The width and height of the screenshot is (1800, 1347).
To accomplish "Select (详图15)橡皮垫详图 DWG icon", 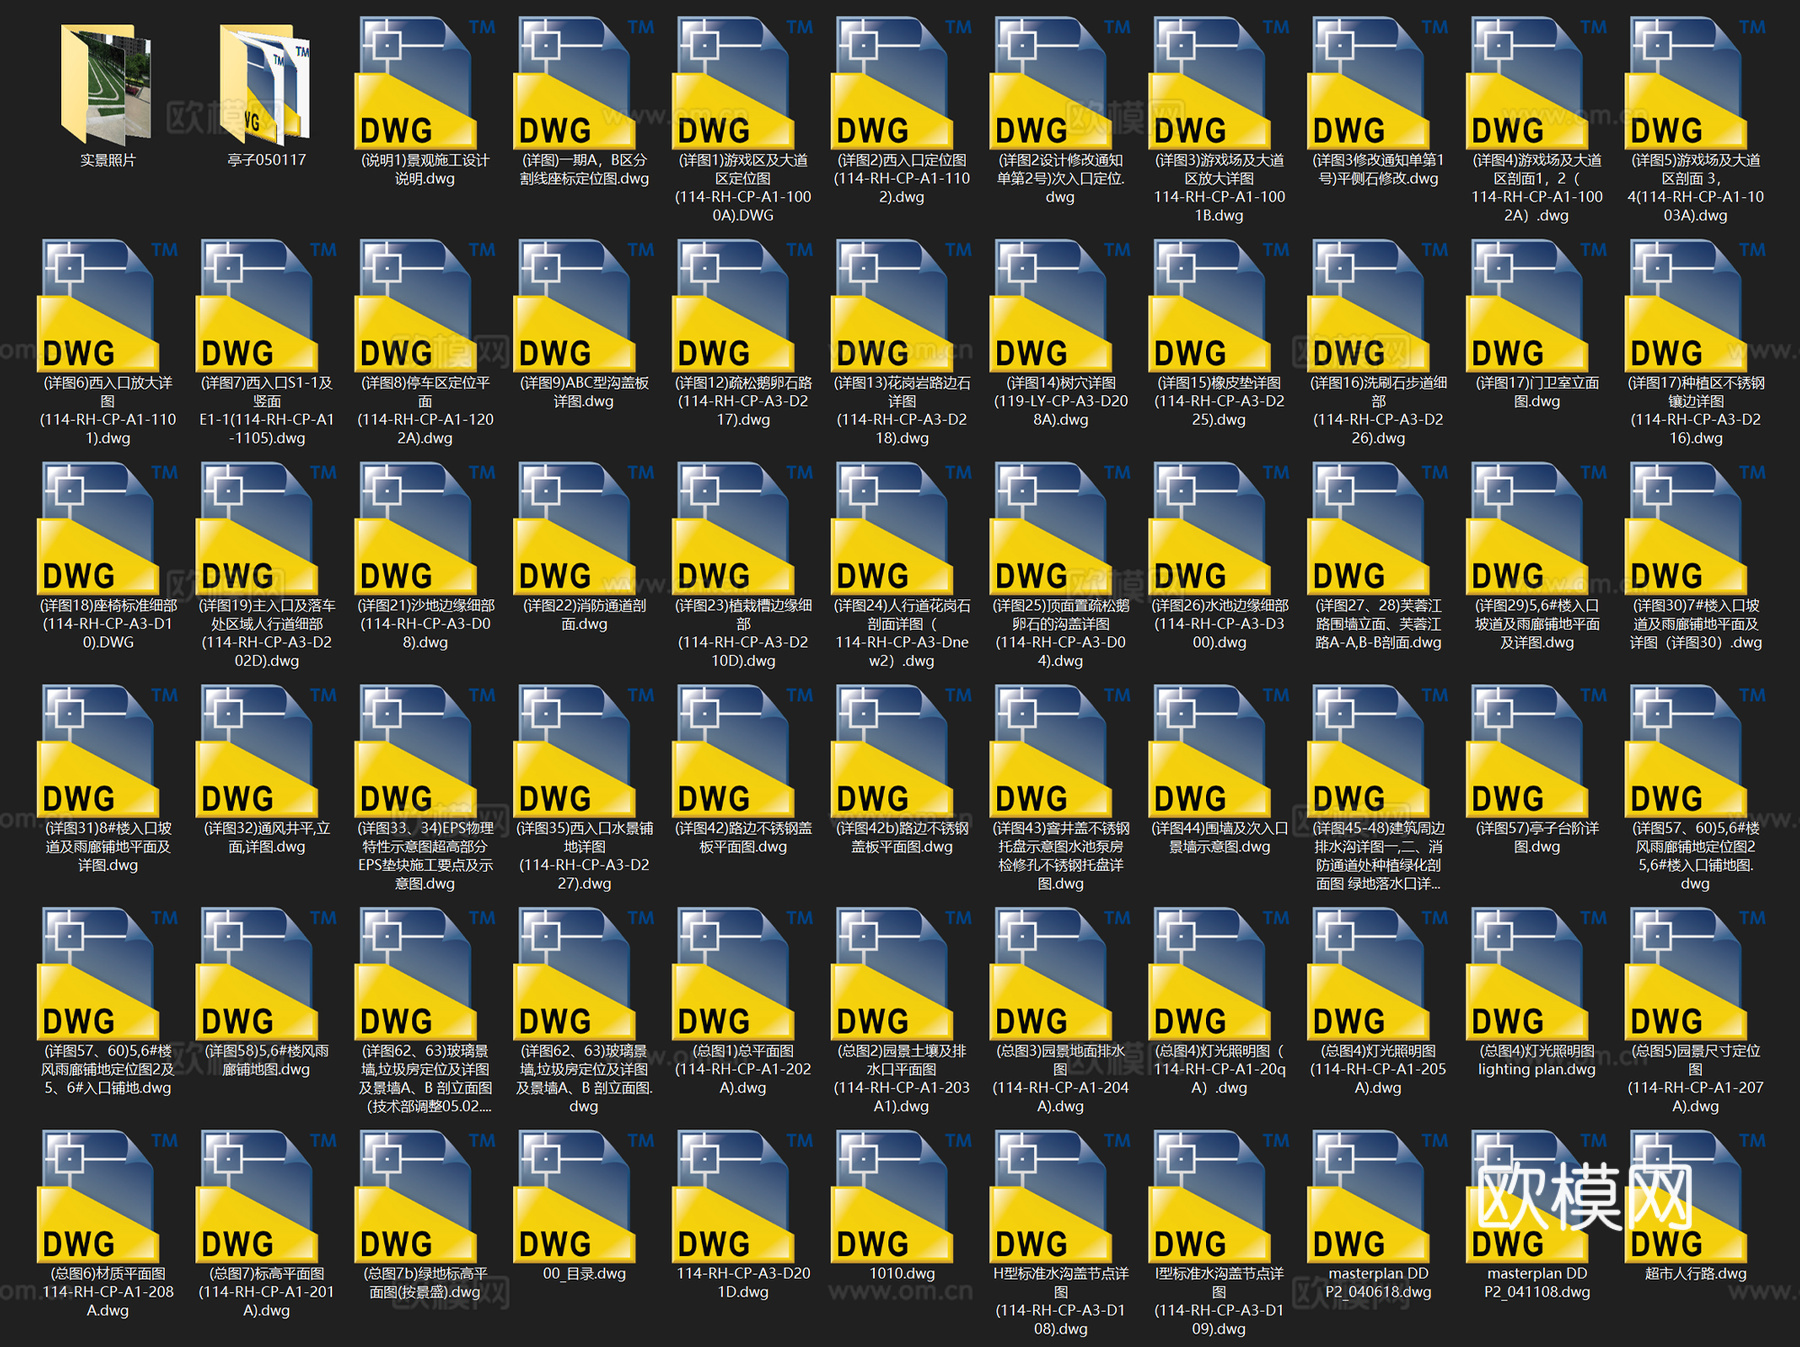I will (x=1210, y=305).
